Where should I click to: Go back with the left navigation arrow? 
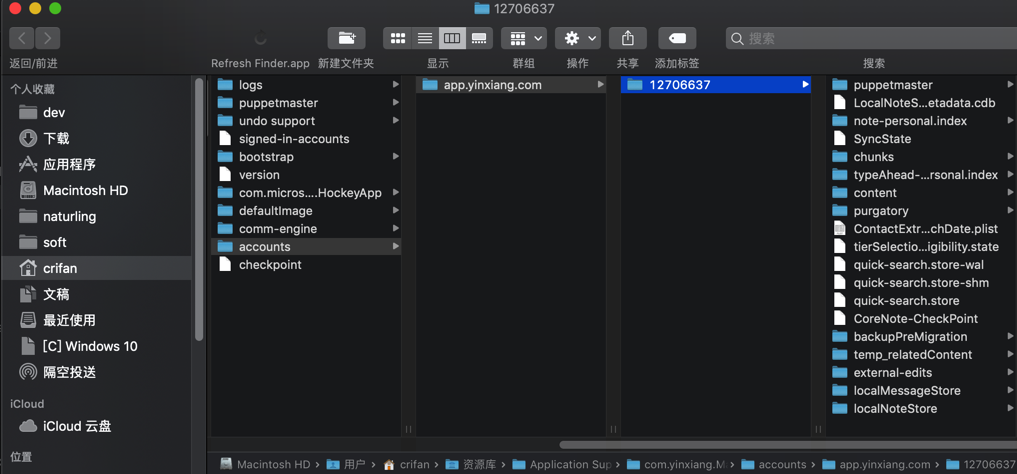click(21, 38)
